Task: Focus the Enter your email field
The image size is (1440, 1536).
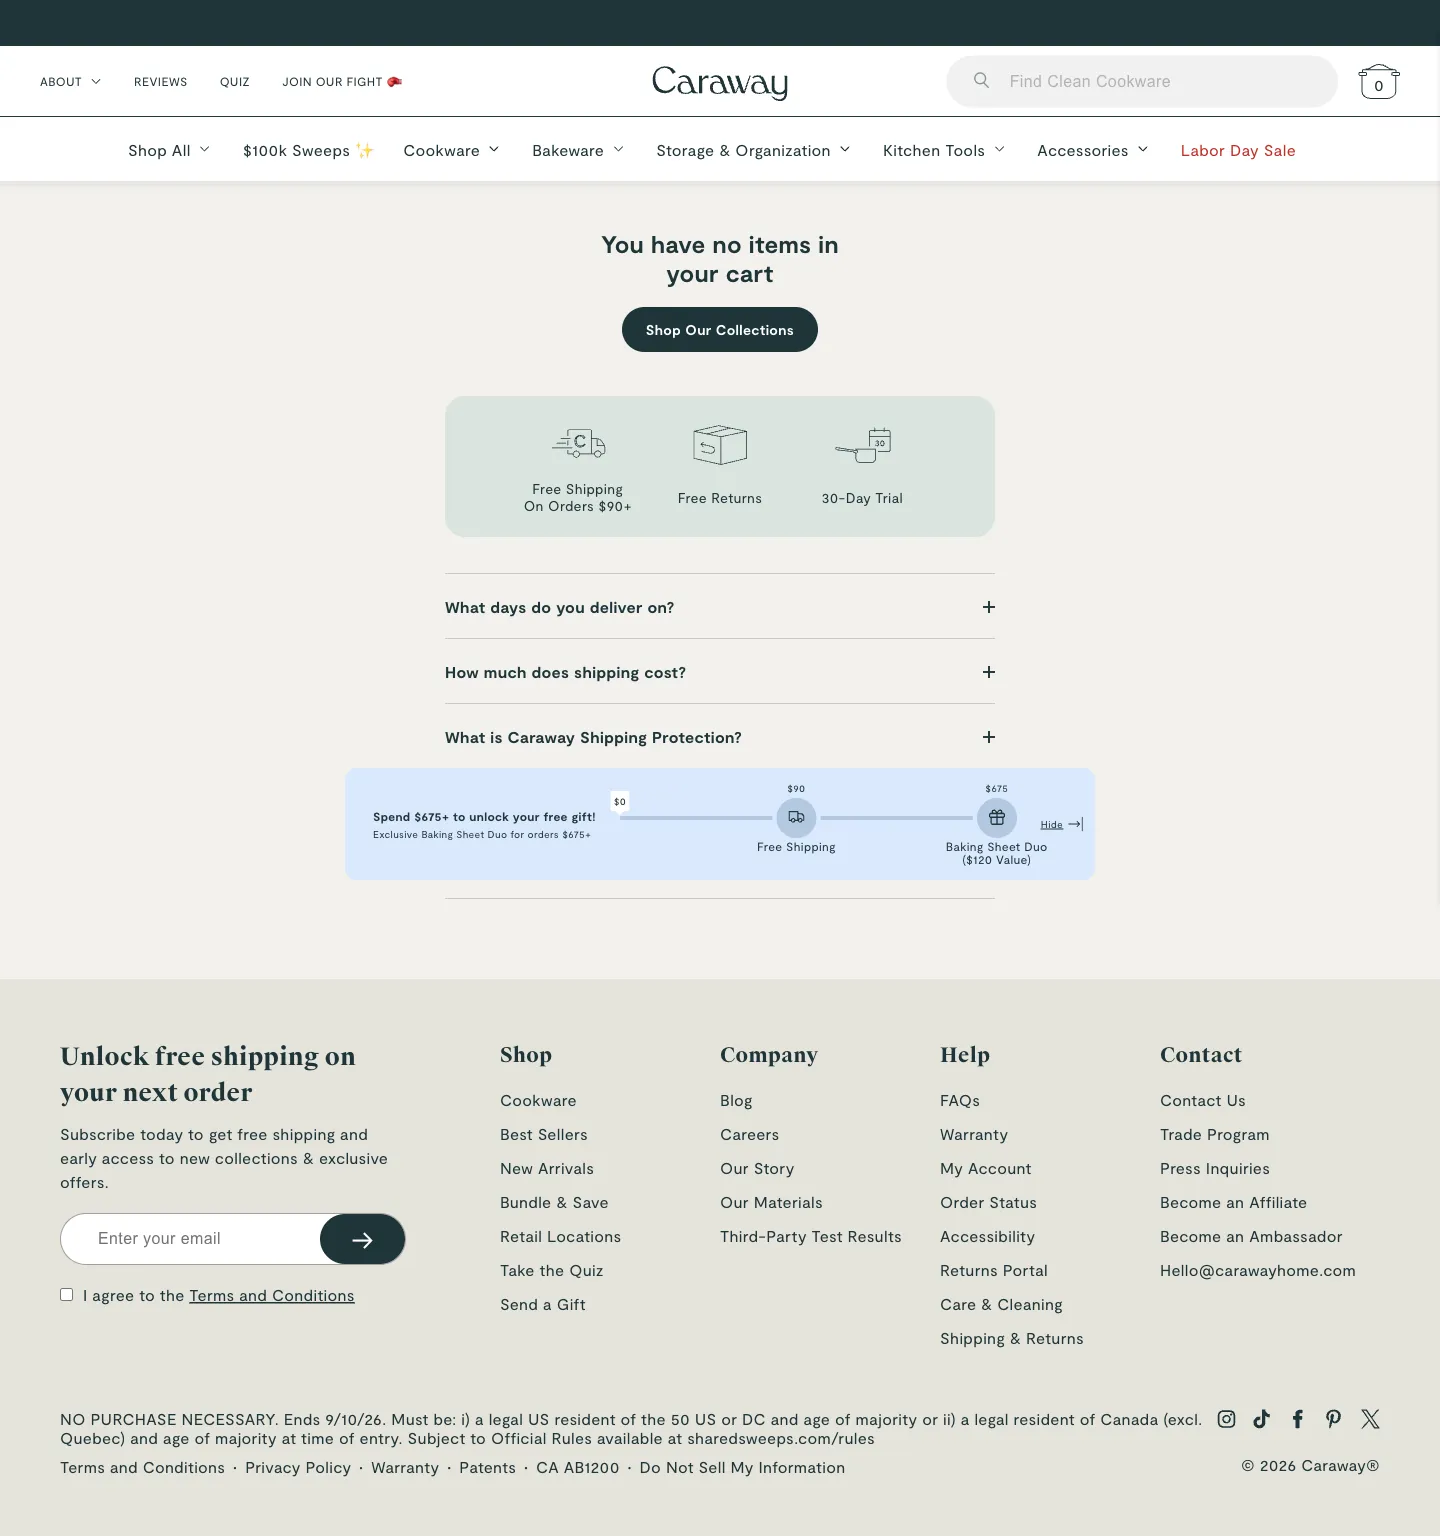Action: click(x=191, y=1239)
